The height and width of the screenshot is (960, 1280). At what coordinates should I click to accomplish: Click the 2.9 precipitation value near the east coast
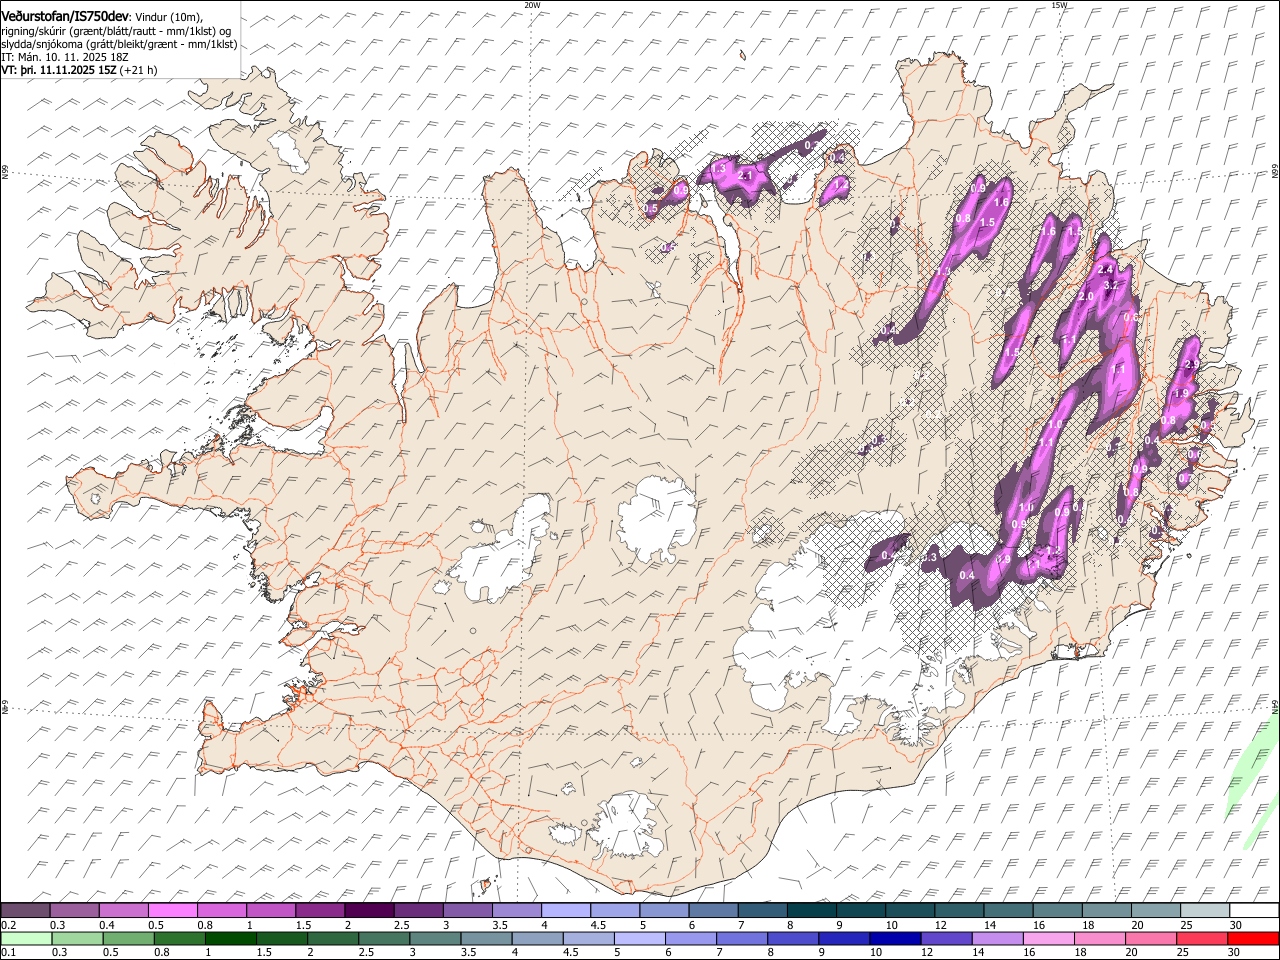pyautogui.click(x=1190, y=365)
